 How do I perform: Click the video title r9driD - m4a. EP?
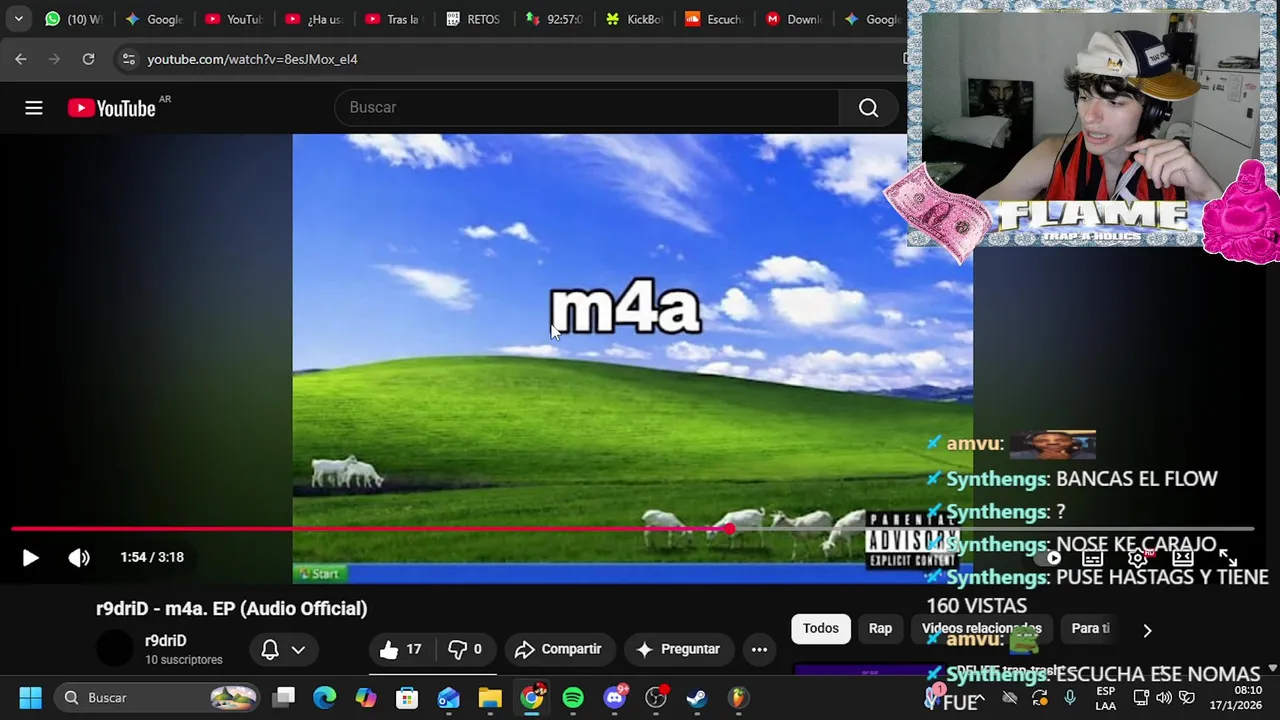coord(231,608)
